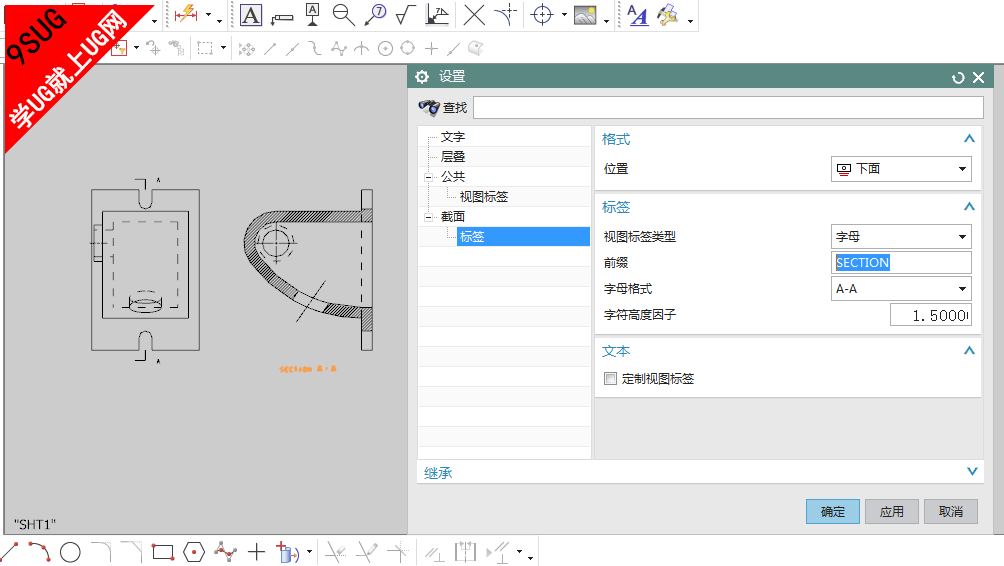Select the Circle sketch tool
Viewport: 1004px width, 566px height.
click(x=70, y=552)
